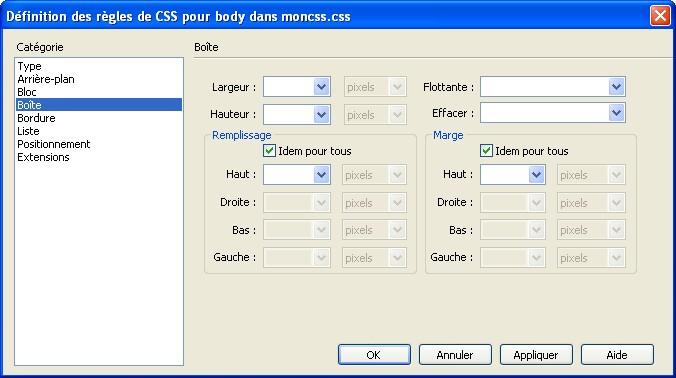Open Remplissage Gauche pixels unit dropdown
The height and width of the screenshot is (378, 676).
pos(397,258)
